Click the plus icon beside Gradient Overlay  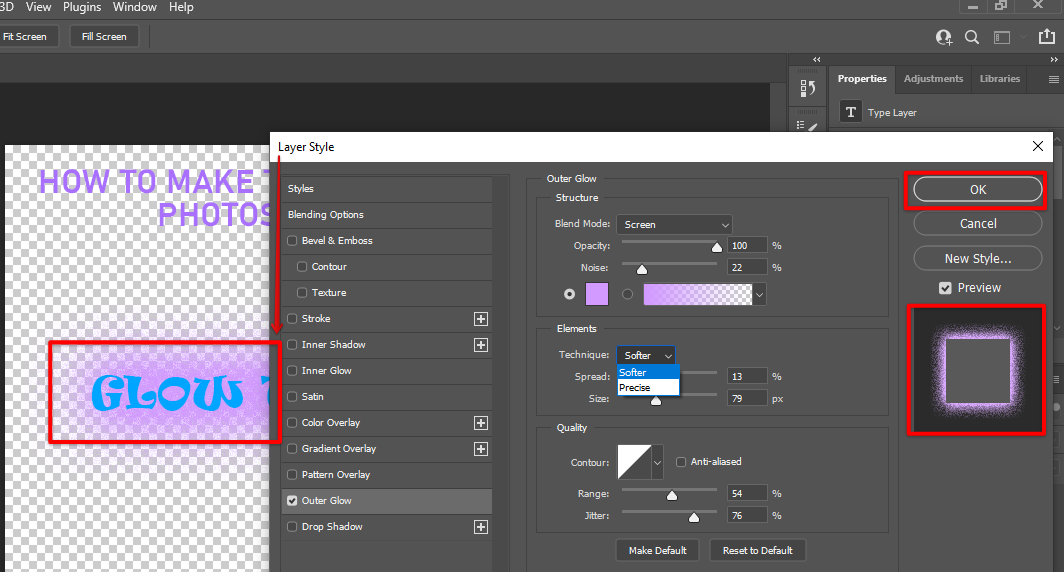point(481,449)
